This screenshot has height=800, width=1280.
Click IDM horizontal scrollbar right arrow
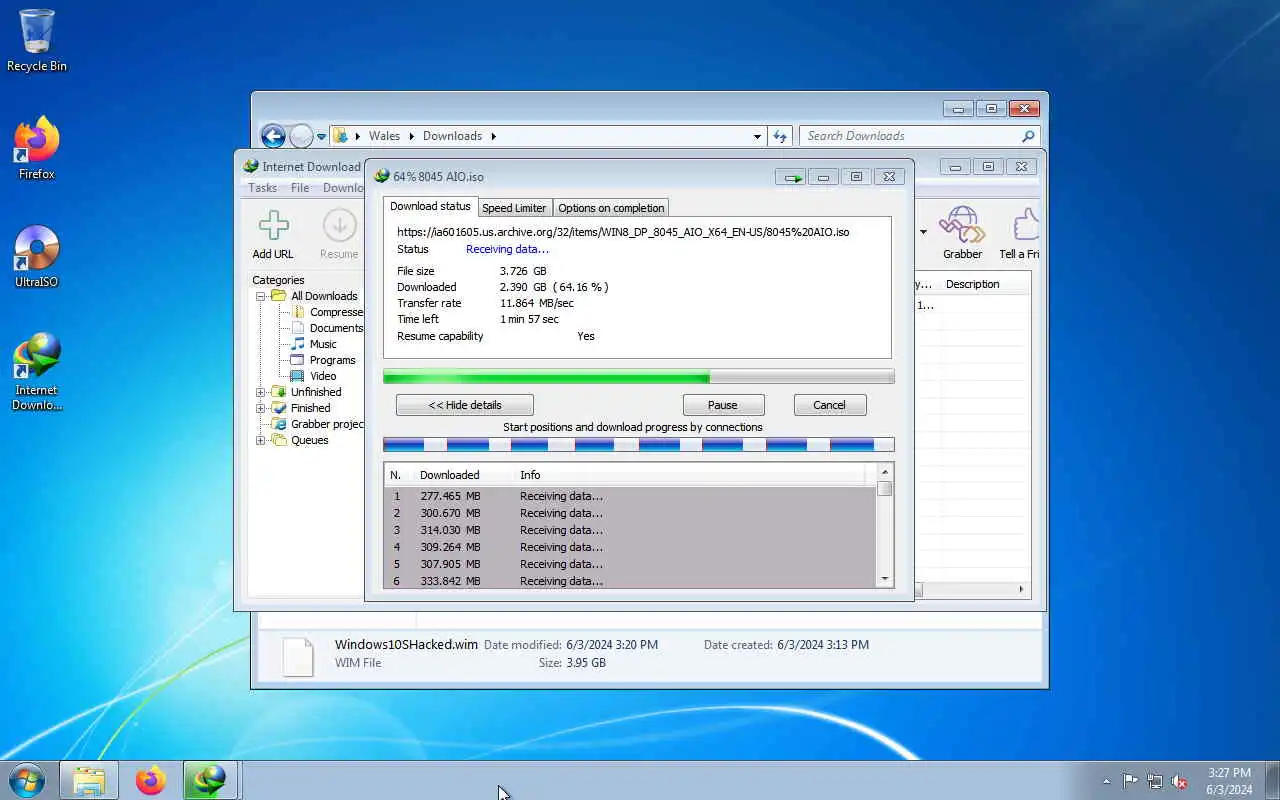click(x=1022, y=590)
